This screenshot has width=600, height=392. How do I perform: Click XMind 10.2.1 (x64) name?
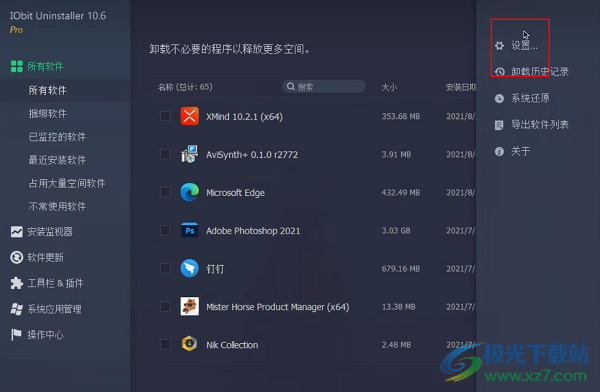tap(244, 116)
